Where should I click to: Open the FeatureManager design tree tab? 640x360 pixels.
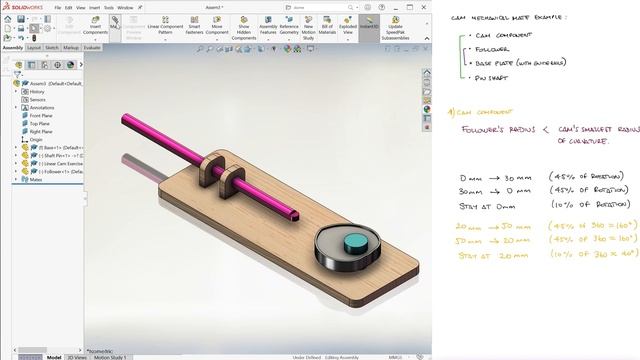pyautogui.click(x=19, y=65)
